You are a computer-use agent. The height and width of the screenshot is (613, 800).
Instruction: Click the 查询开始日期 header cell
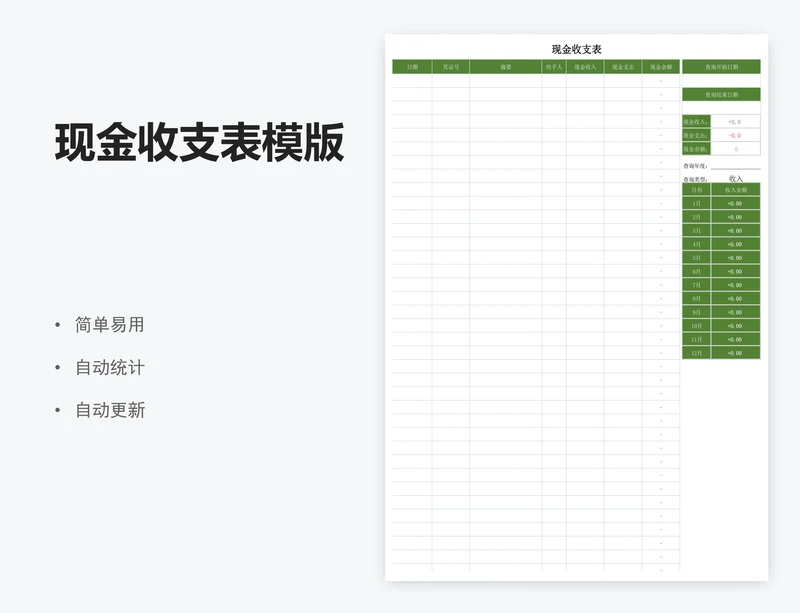pyautogui.click(x=721, y=67)
